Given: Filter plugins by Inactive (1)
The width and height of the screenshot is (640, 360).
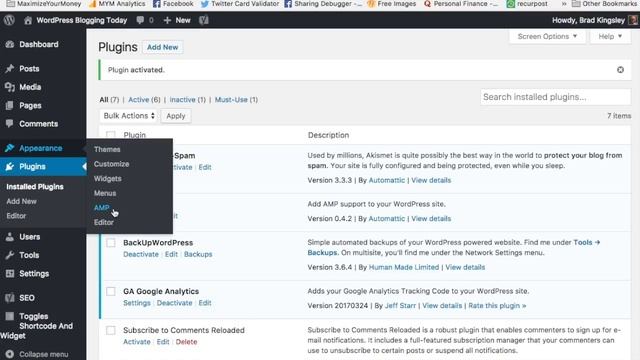Looking at the screenshot, I should [x=187, y=100].
